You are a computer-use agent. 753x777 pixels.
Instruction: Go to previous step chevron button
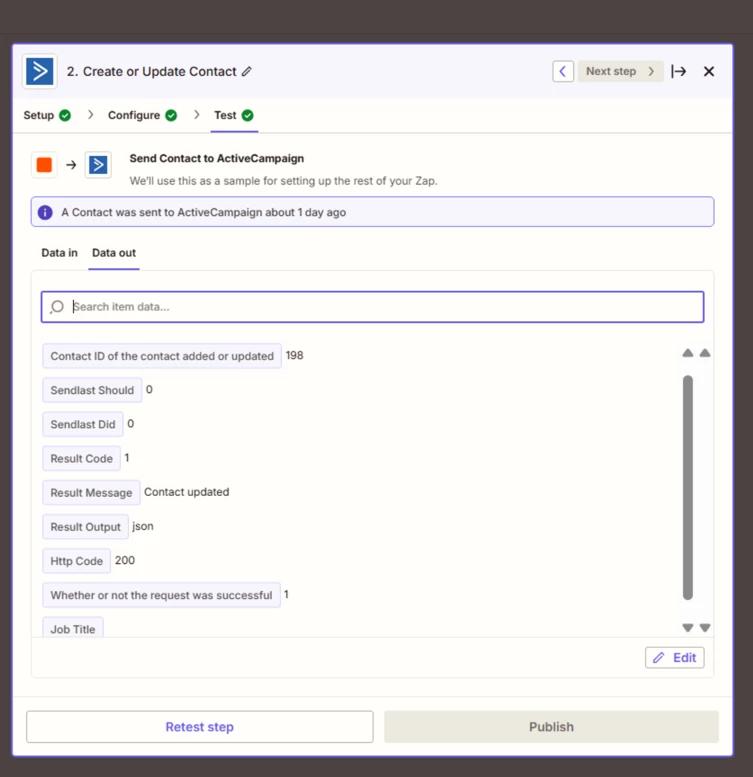[563, 71]
